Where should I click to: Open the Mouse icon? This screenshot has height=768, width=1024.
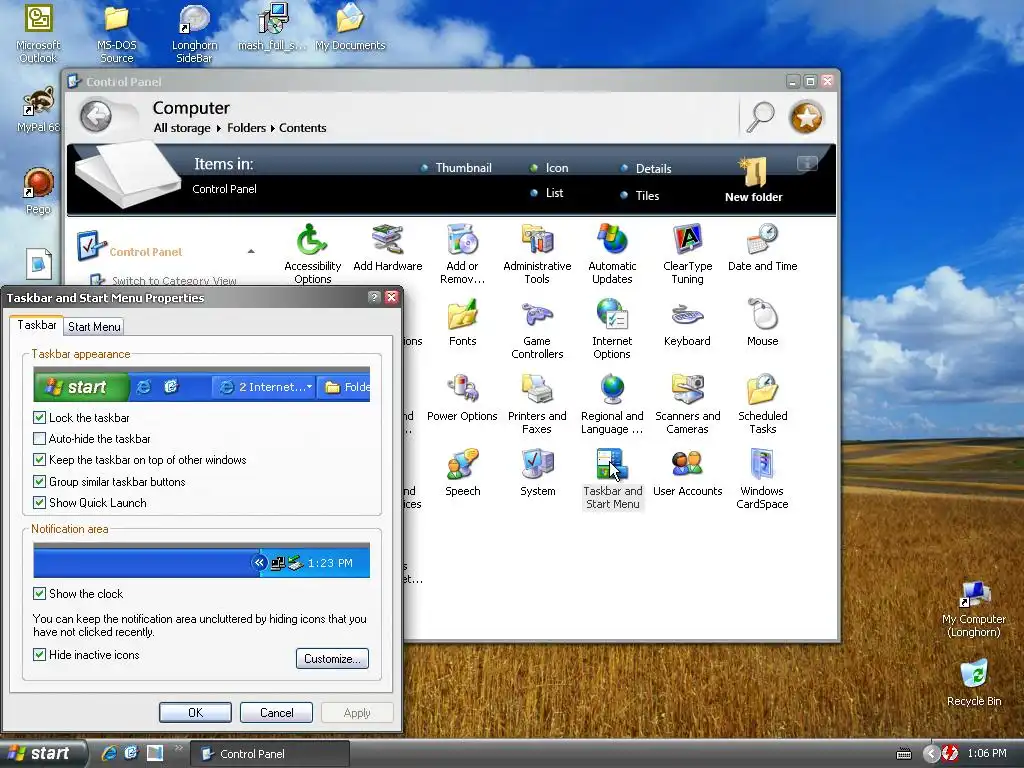pyautogui.click(x=762, y=323)
